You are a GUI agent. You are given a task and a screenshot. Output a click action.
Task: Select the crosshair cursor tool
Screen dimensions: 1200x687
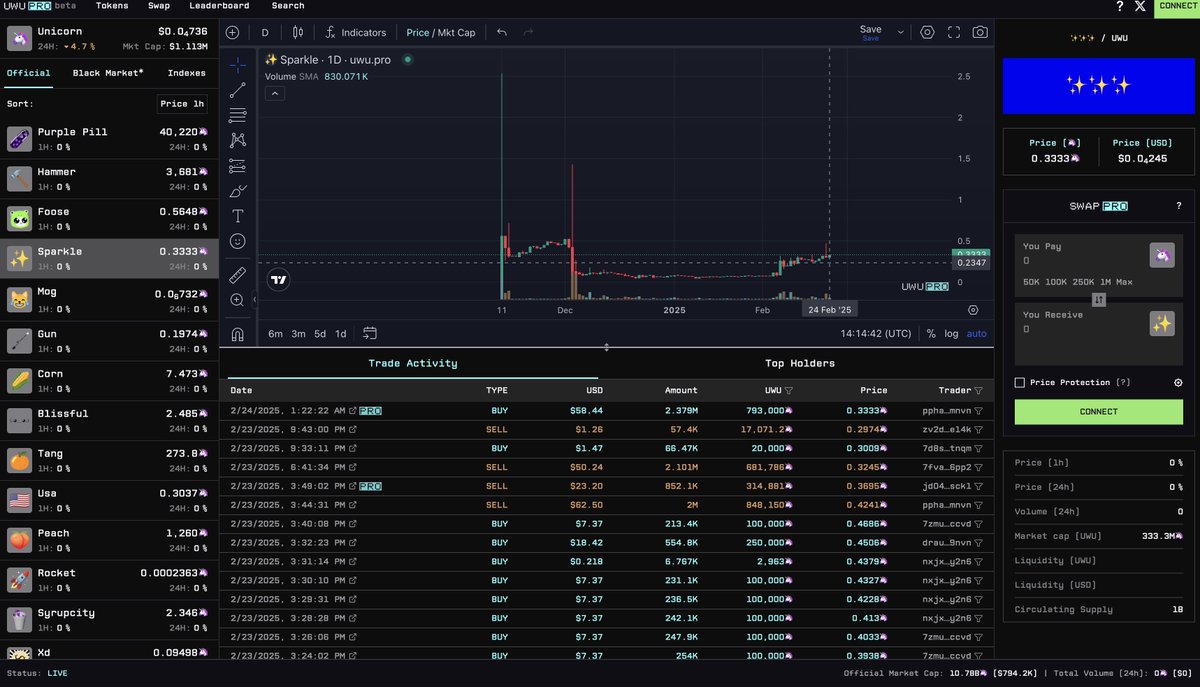tap(237, 66)
